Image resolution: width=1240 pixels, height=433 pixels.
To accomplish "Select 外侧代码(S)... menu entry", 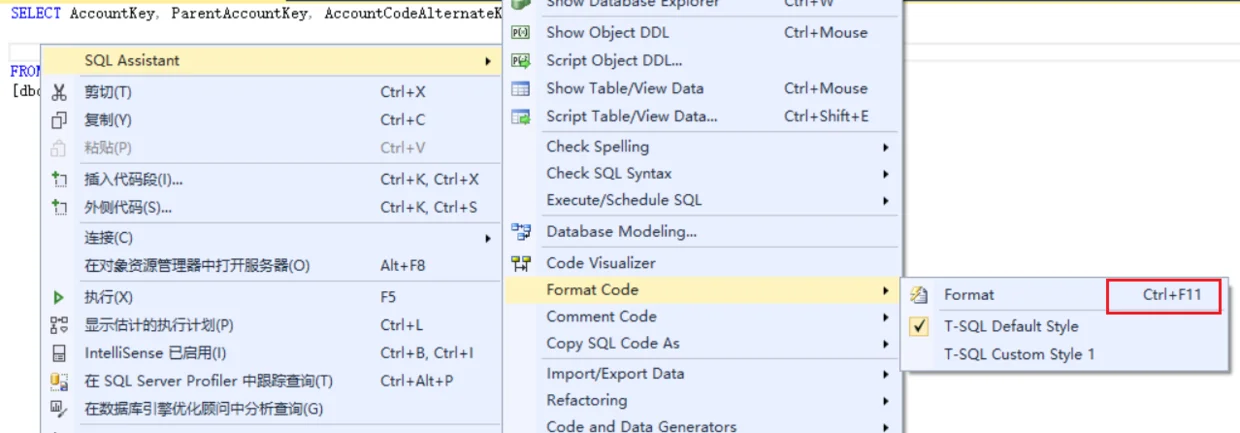I will (x=271, y=208).
